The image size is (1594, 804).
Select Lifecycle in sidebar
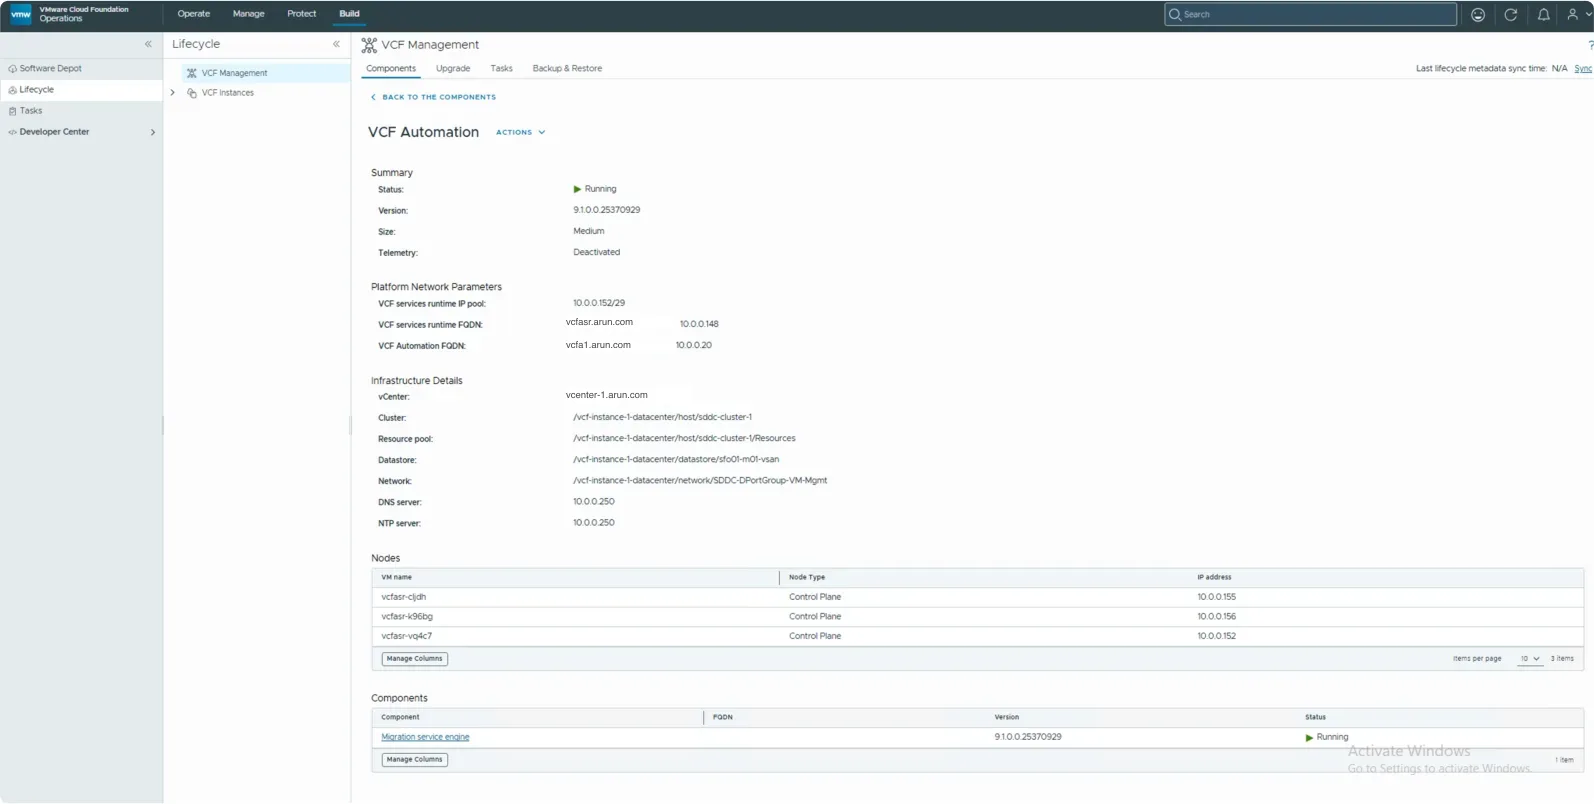pyautogui.click(x=81, y=90)
